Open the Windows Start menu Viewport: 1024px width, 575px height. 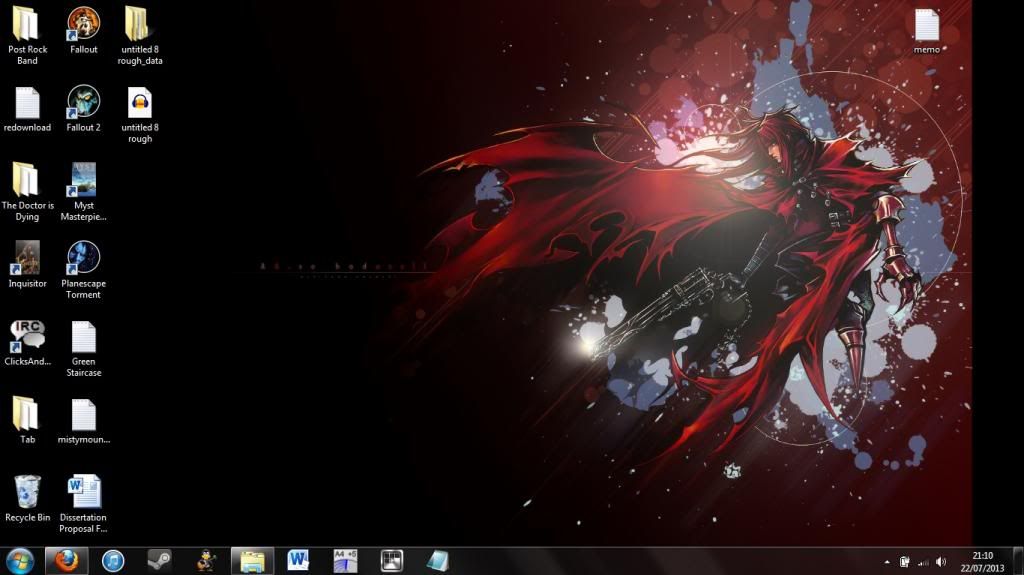click(20, 561)
